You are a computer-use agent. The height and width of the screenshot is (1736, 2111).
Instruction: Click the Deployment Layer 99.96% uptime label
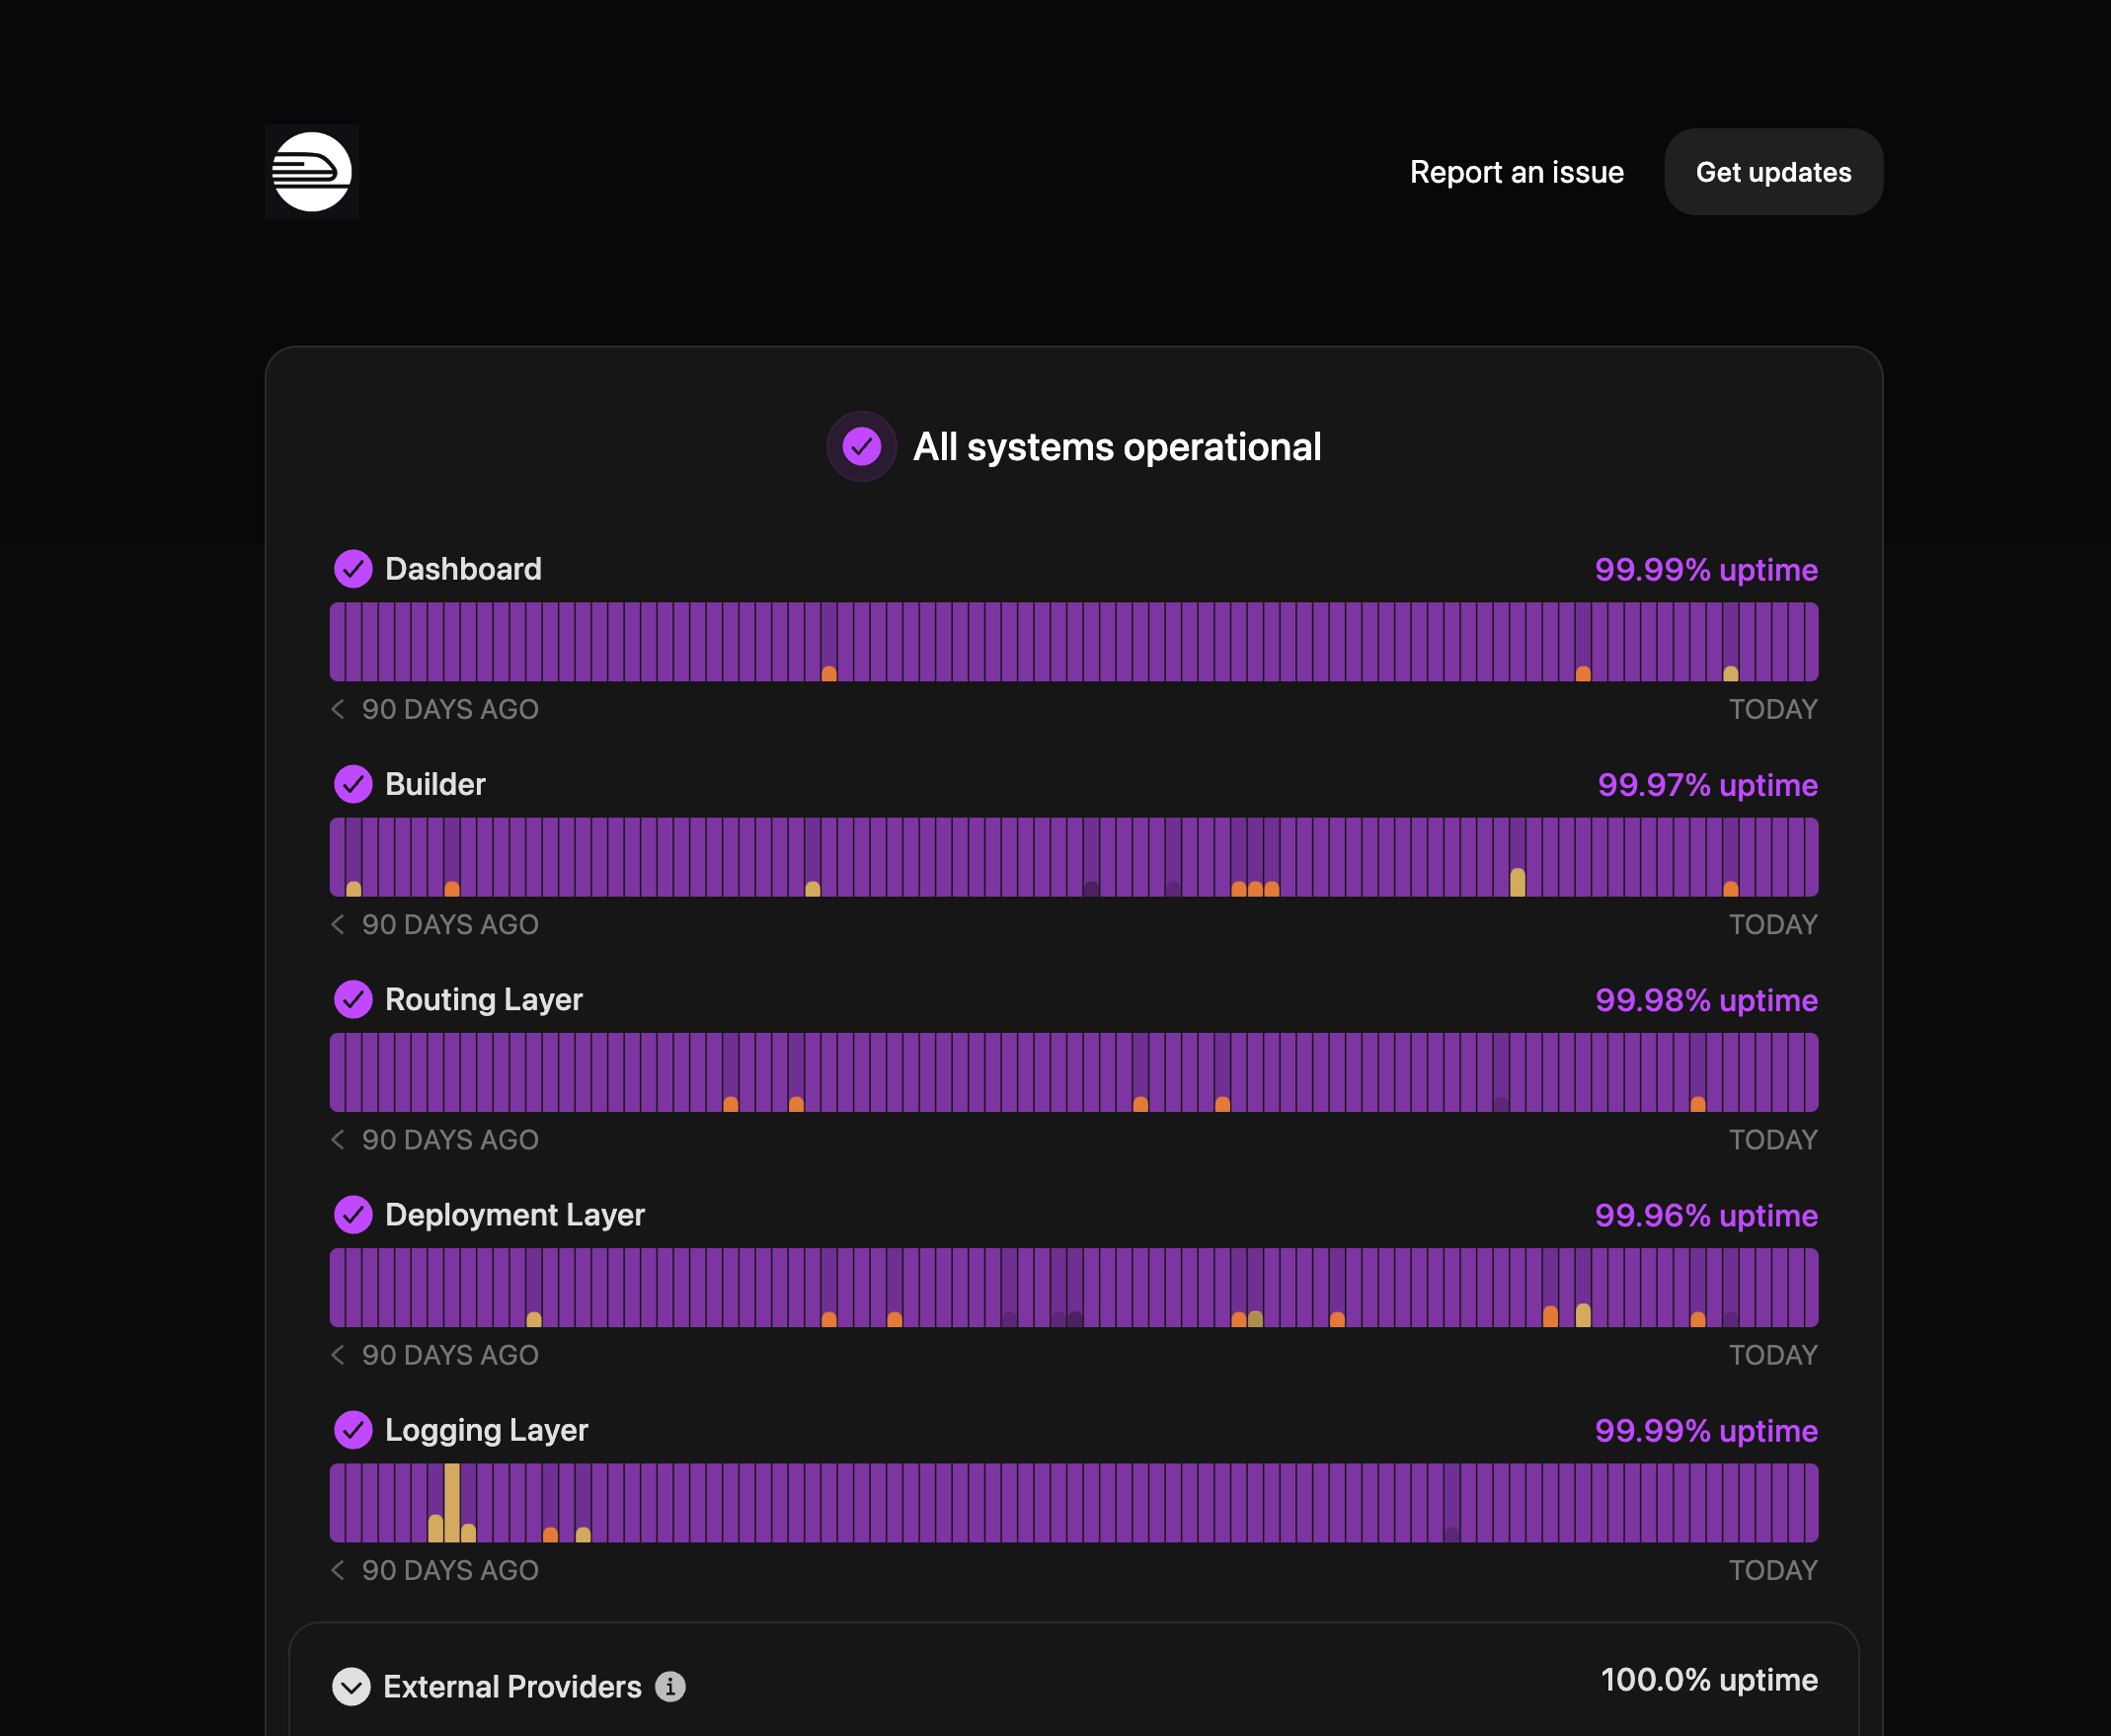coord(1705,1215)
